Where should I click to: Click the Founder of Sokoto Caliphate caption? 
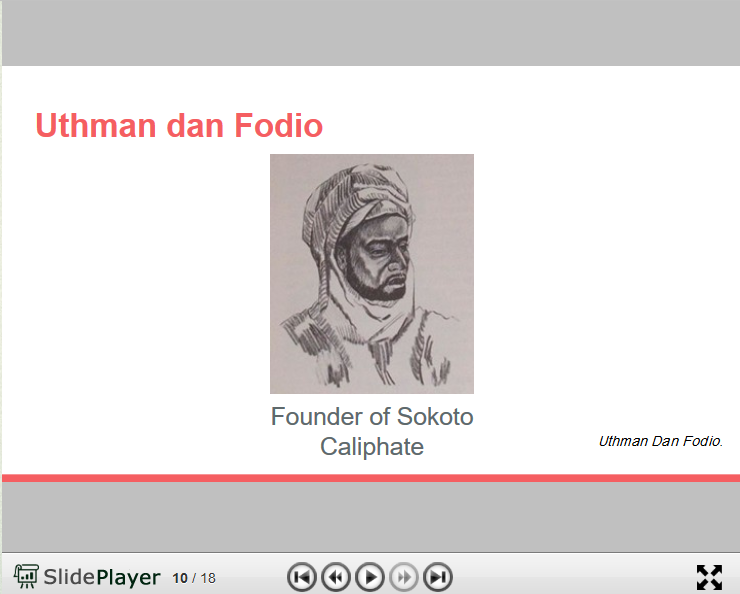click(x=372, y=431)
